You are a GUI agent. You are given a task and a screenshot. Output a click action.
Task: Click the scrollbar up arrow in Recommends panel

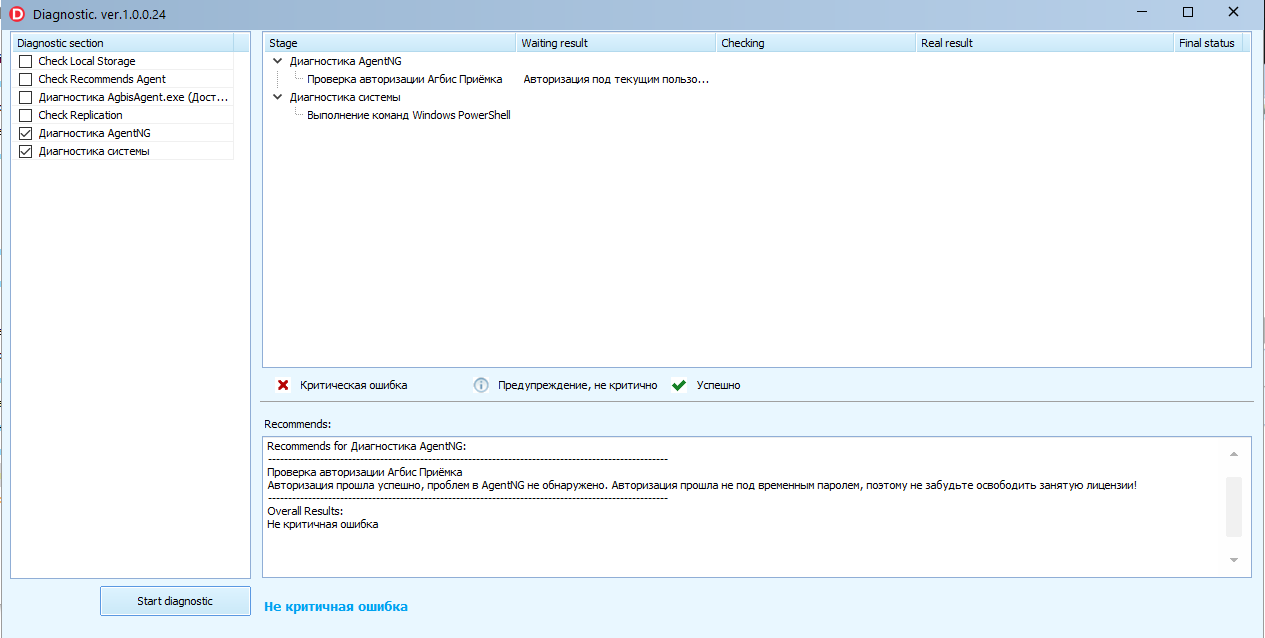tap(1233, 452)
